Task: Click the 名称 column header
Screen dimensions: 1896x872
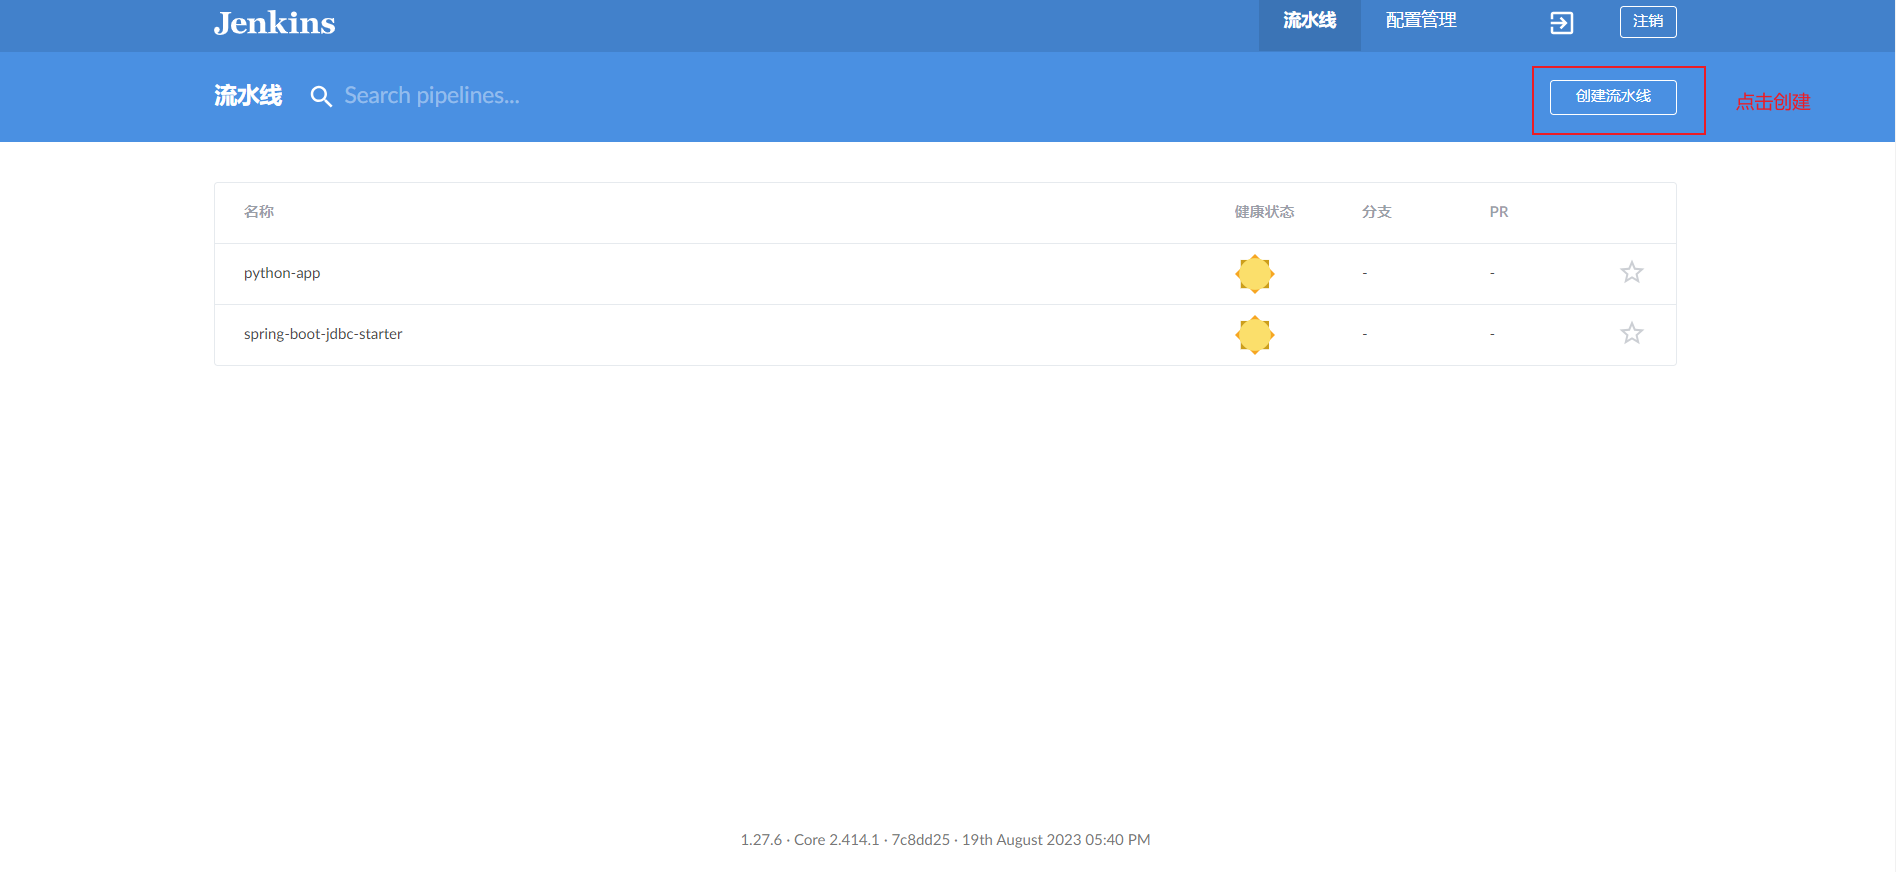Action: click(259, 212)
